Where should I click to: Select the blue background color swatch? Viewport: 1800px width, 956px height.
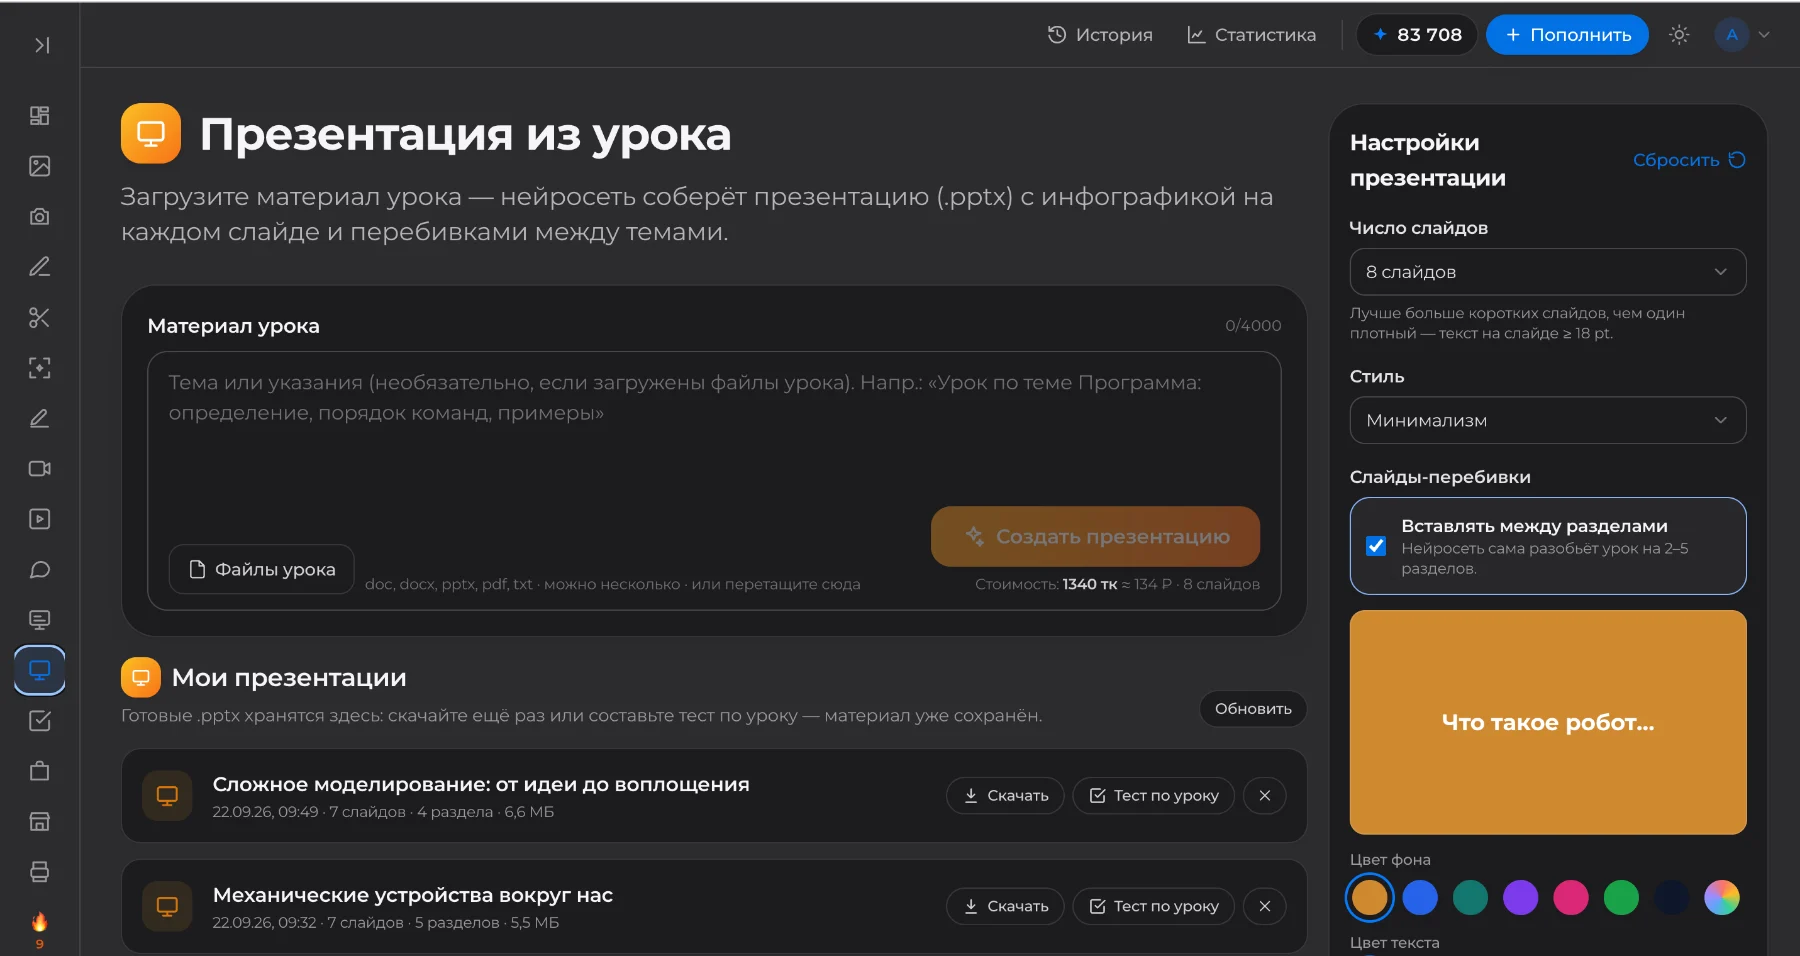(x=1420, y=898)
